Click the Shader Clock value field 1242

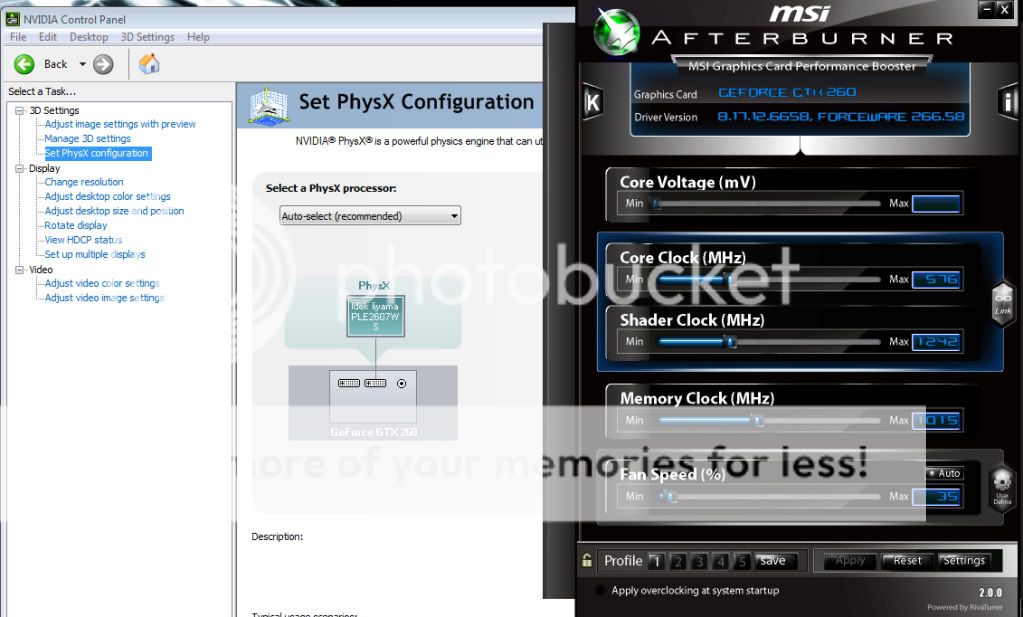pos(937,341)
